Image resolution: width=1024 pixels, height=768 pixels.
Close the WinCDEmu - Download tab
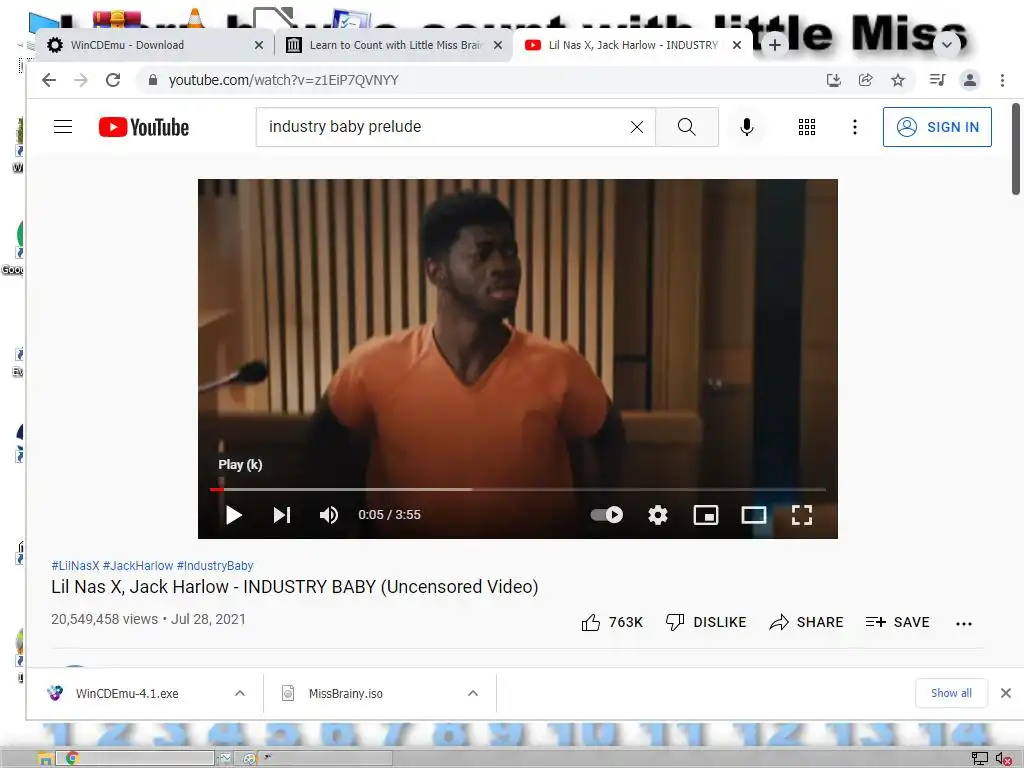click(259, 45)
